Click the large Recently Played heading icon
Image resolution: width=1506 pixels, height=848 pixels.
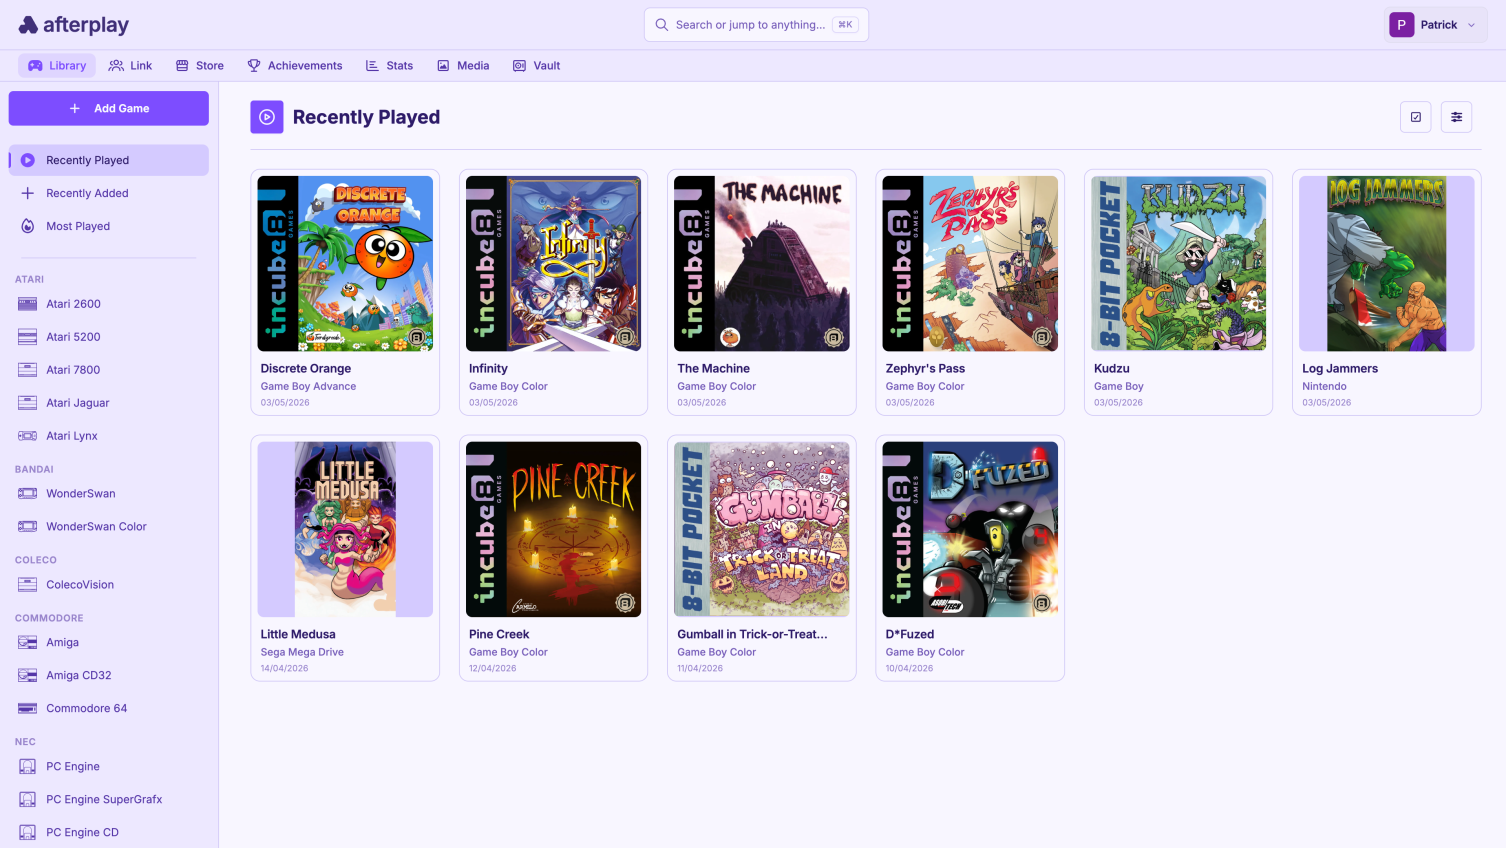point(267,117)
